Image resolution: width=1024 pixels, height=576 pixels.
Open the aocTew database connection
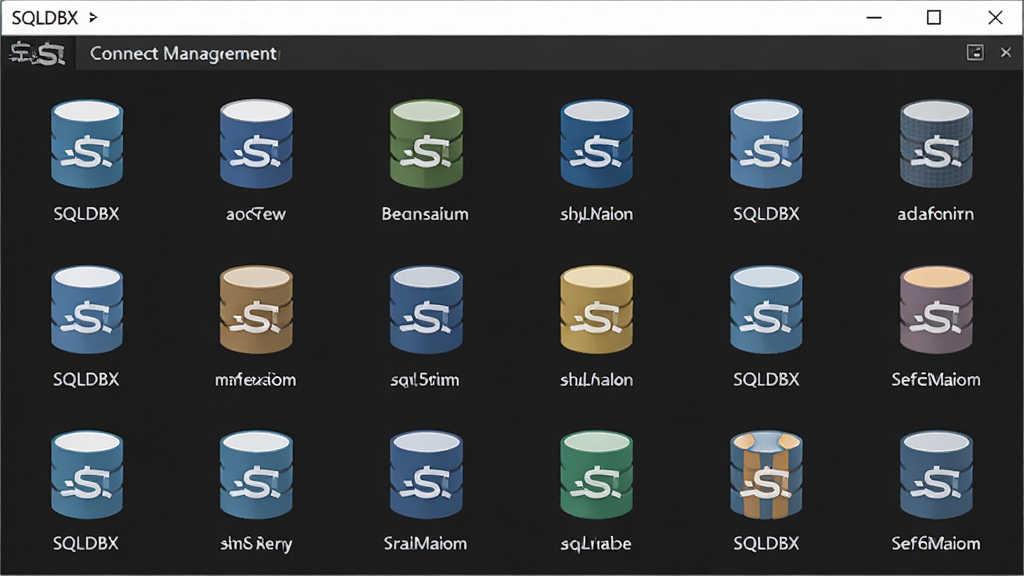tap(256, 144)
